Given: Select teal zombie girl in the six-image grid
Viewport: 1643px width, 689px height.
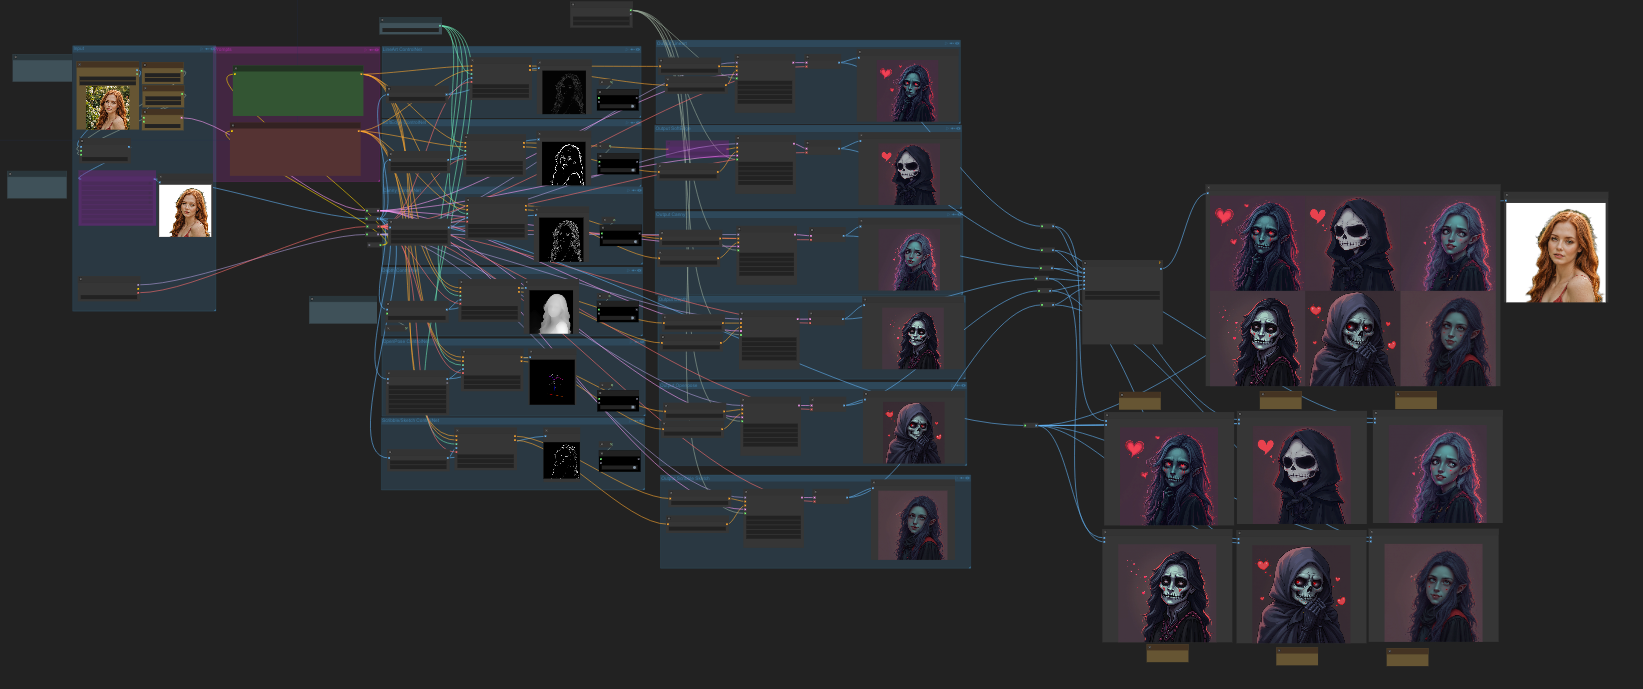Looking at the screenshot, I should coord(1257,243).
